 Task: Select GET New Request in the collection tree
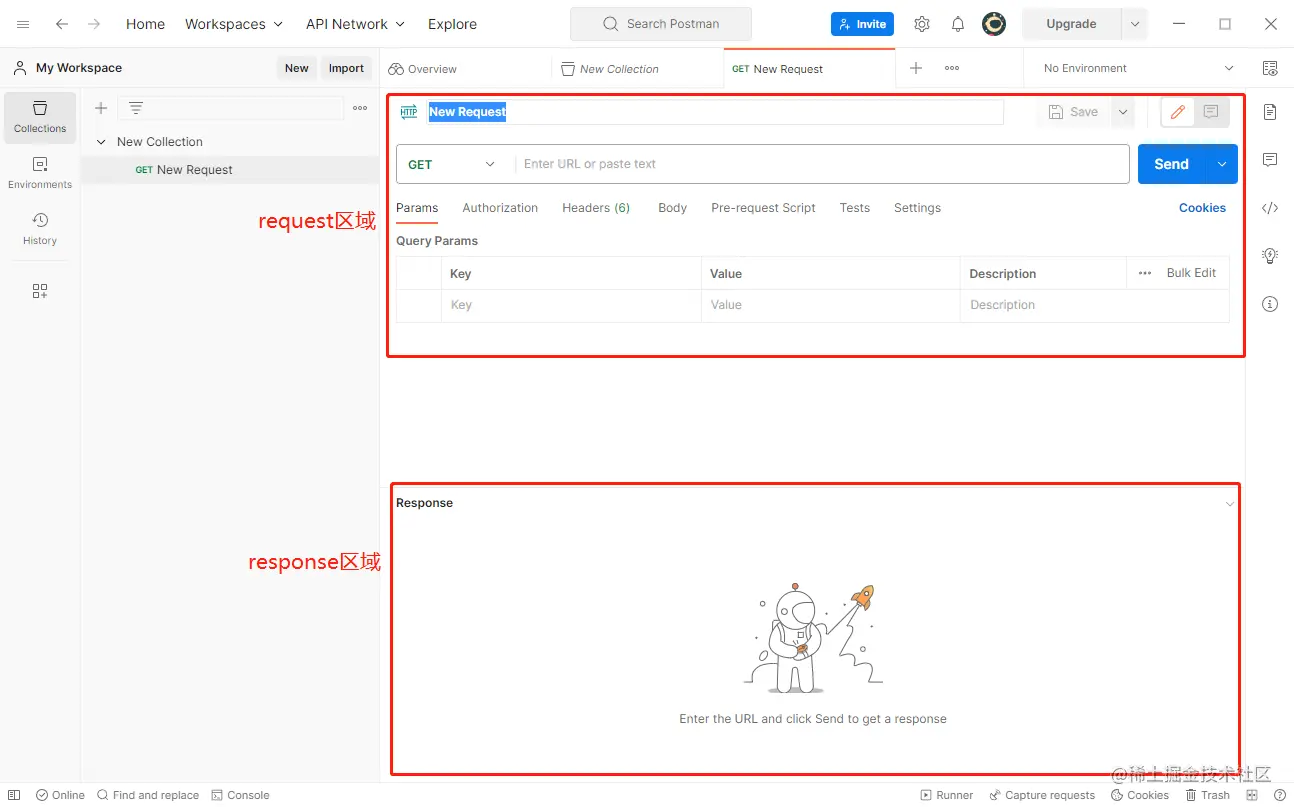click(x=230, y=170)
